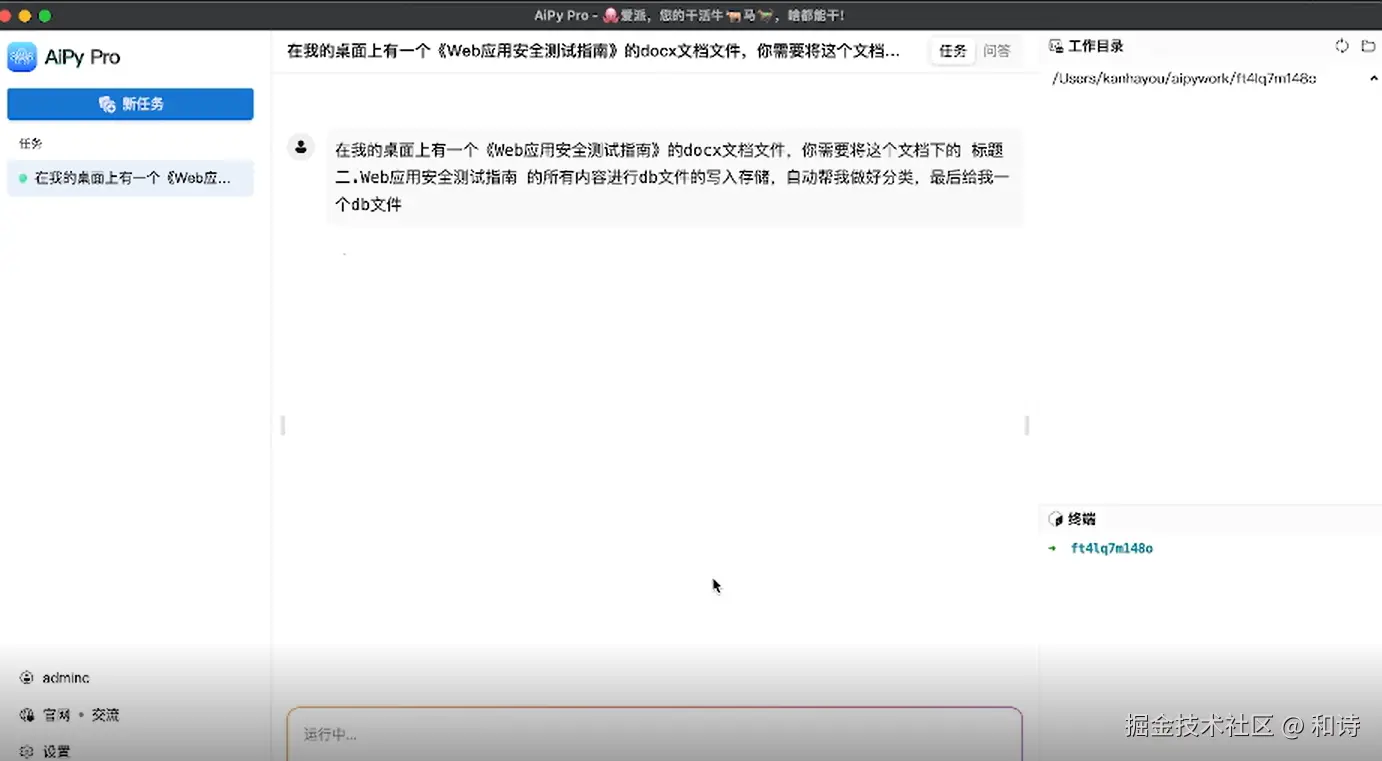Viewport: 1382px width, 761px height.
Task: Click the yellow macOS minimize window button
Action: 25,16
